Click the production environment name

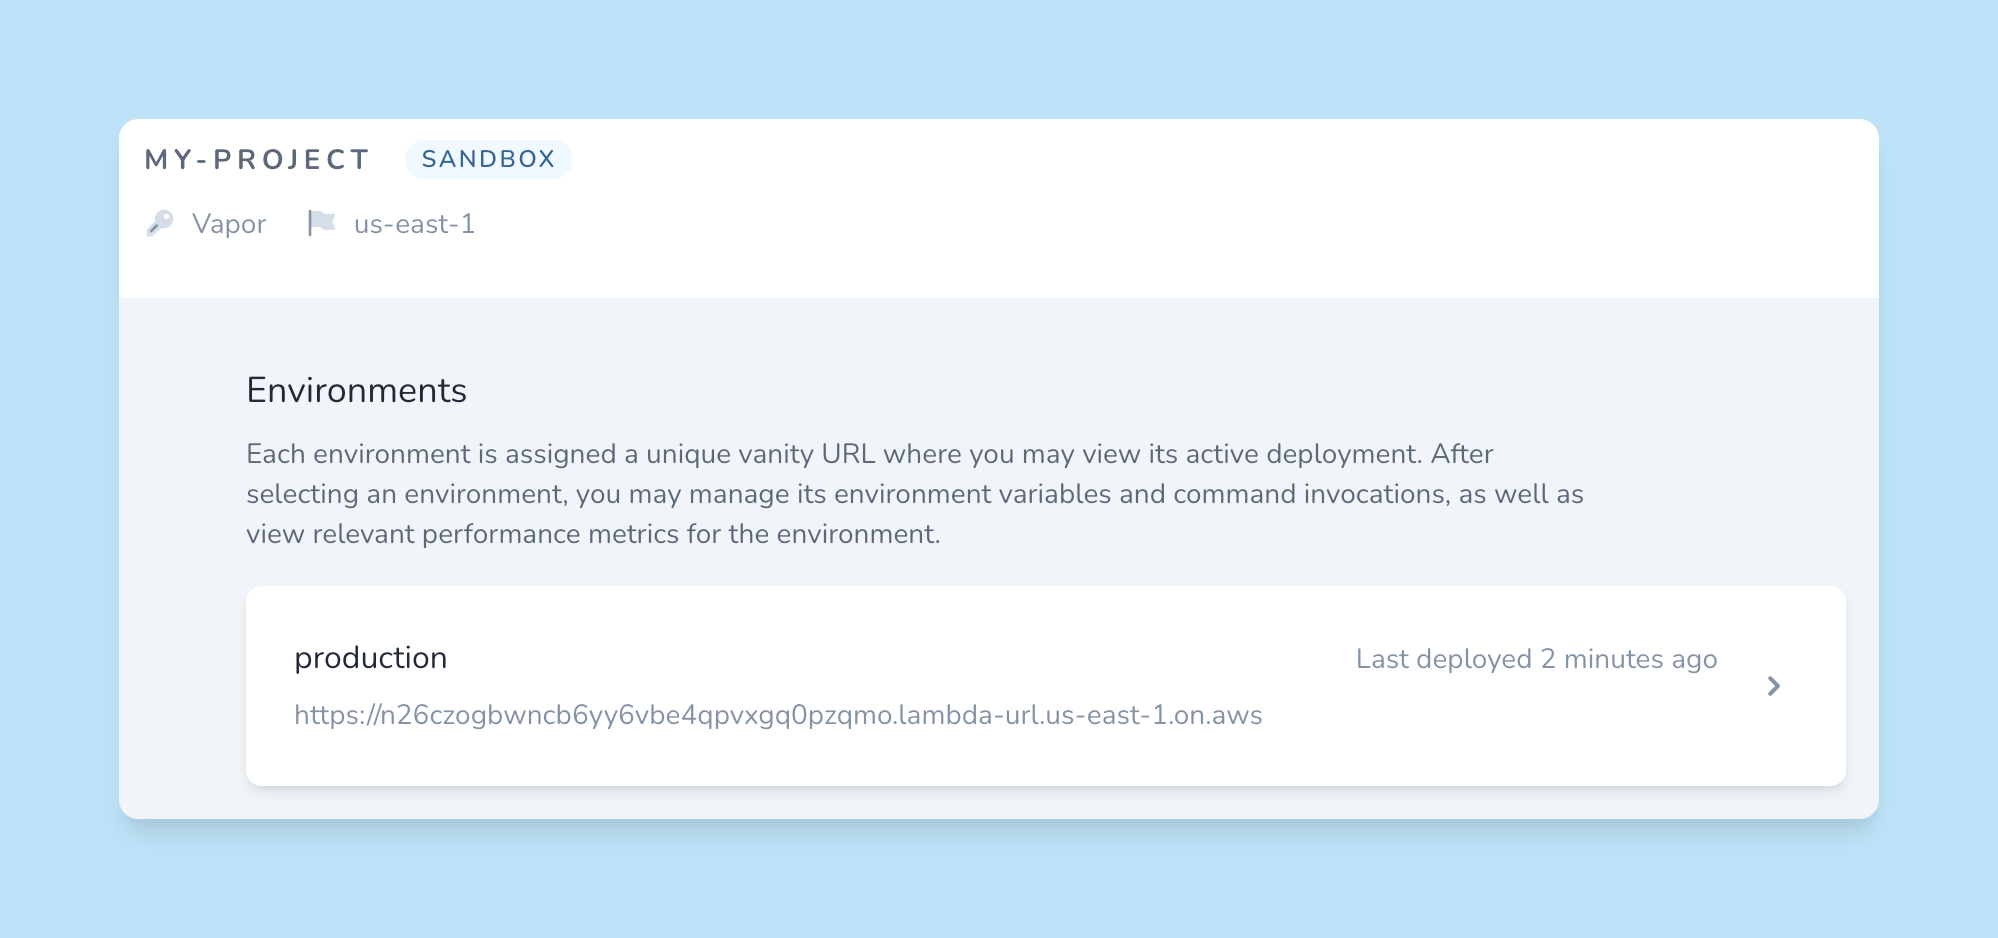click(x=370, y=657)
